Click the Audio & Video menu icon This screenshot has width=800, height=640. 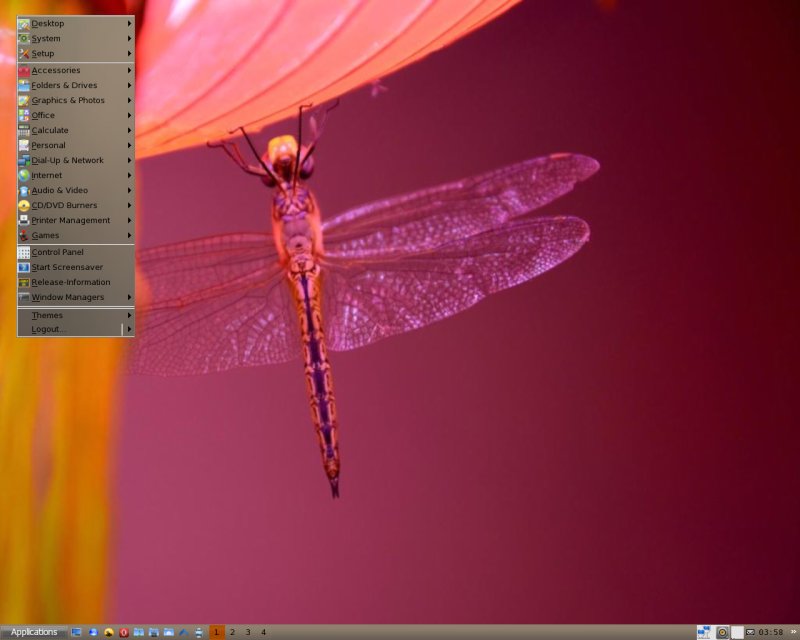pyautogui.click(x=24, y=190)
